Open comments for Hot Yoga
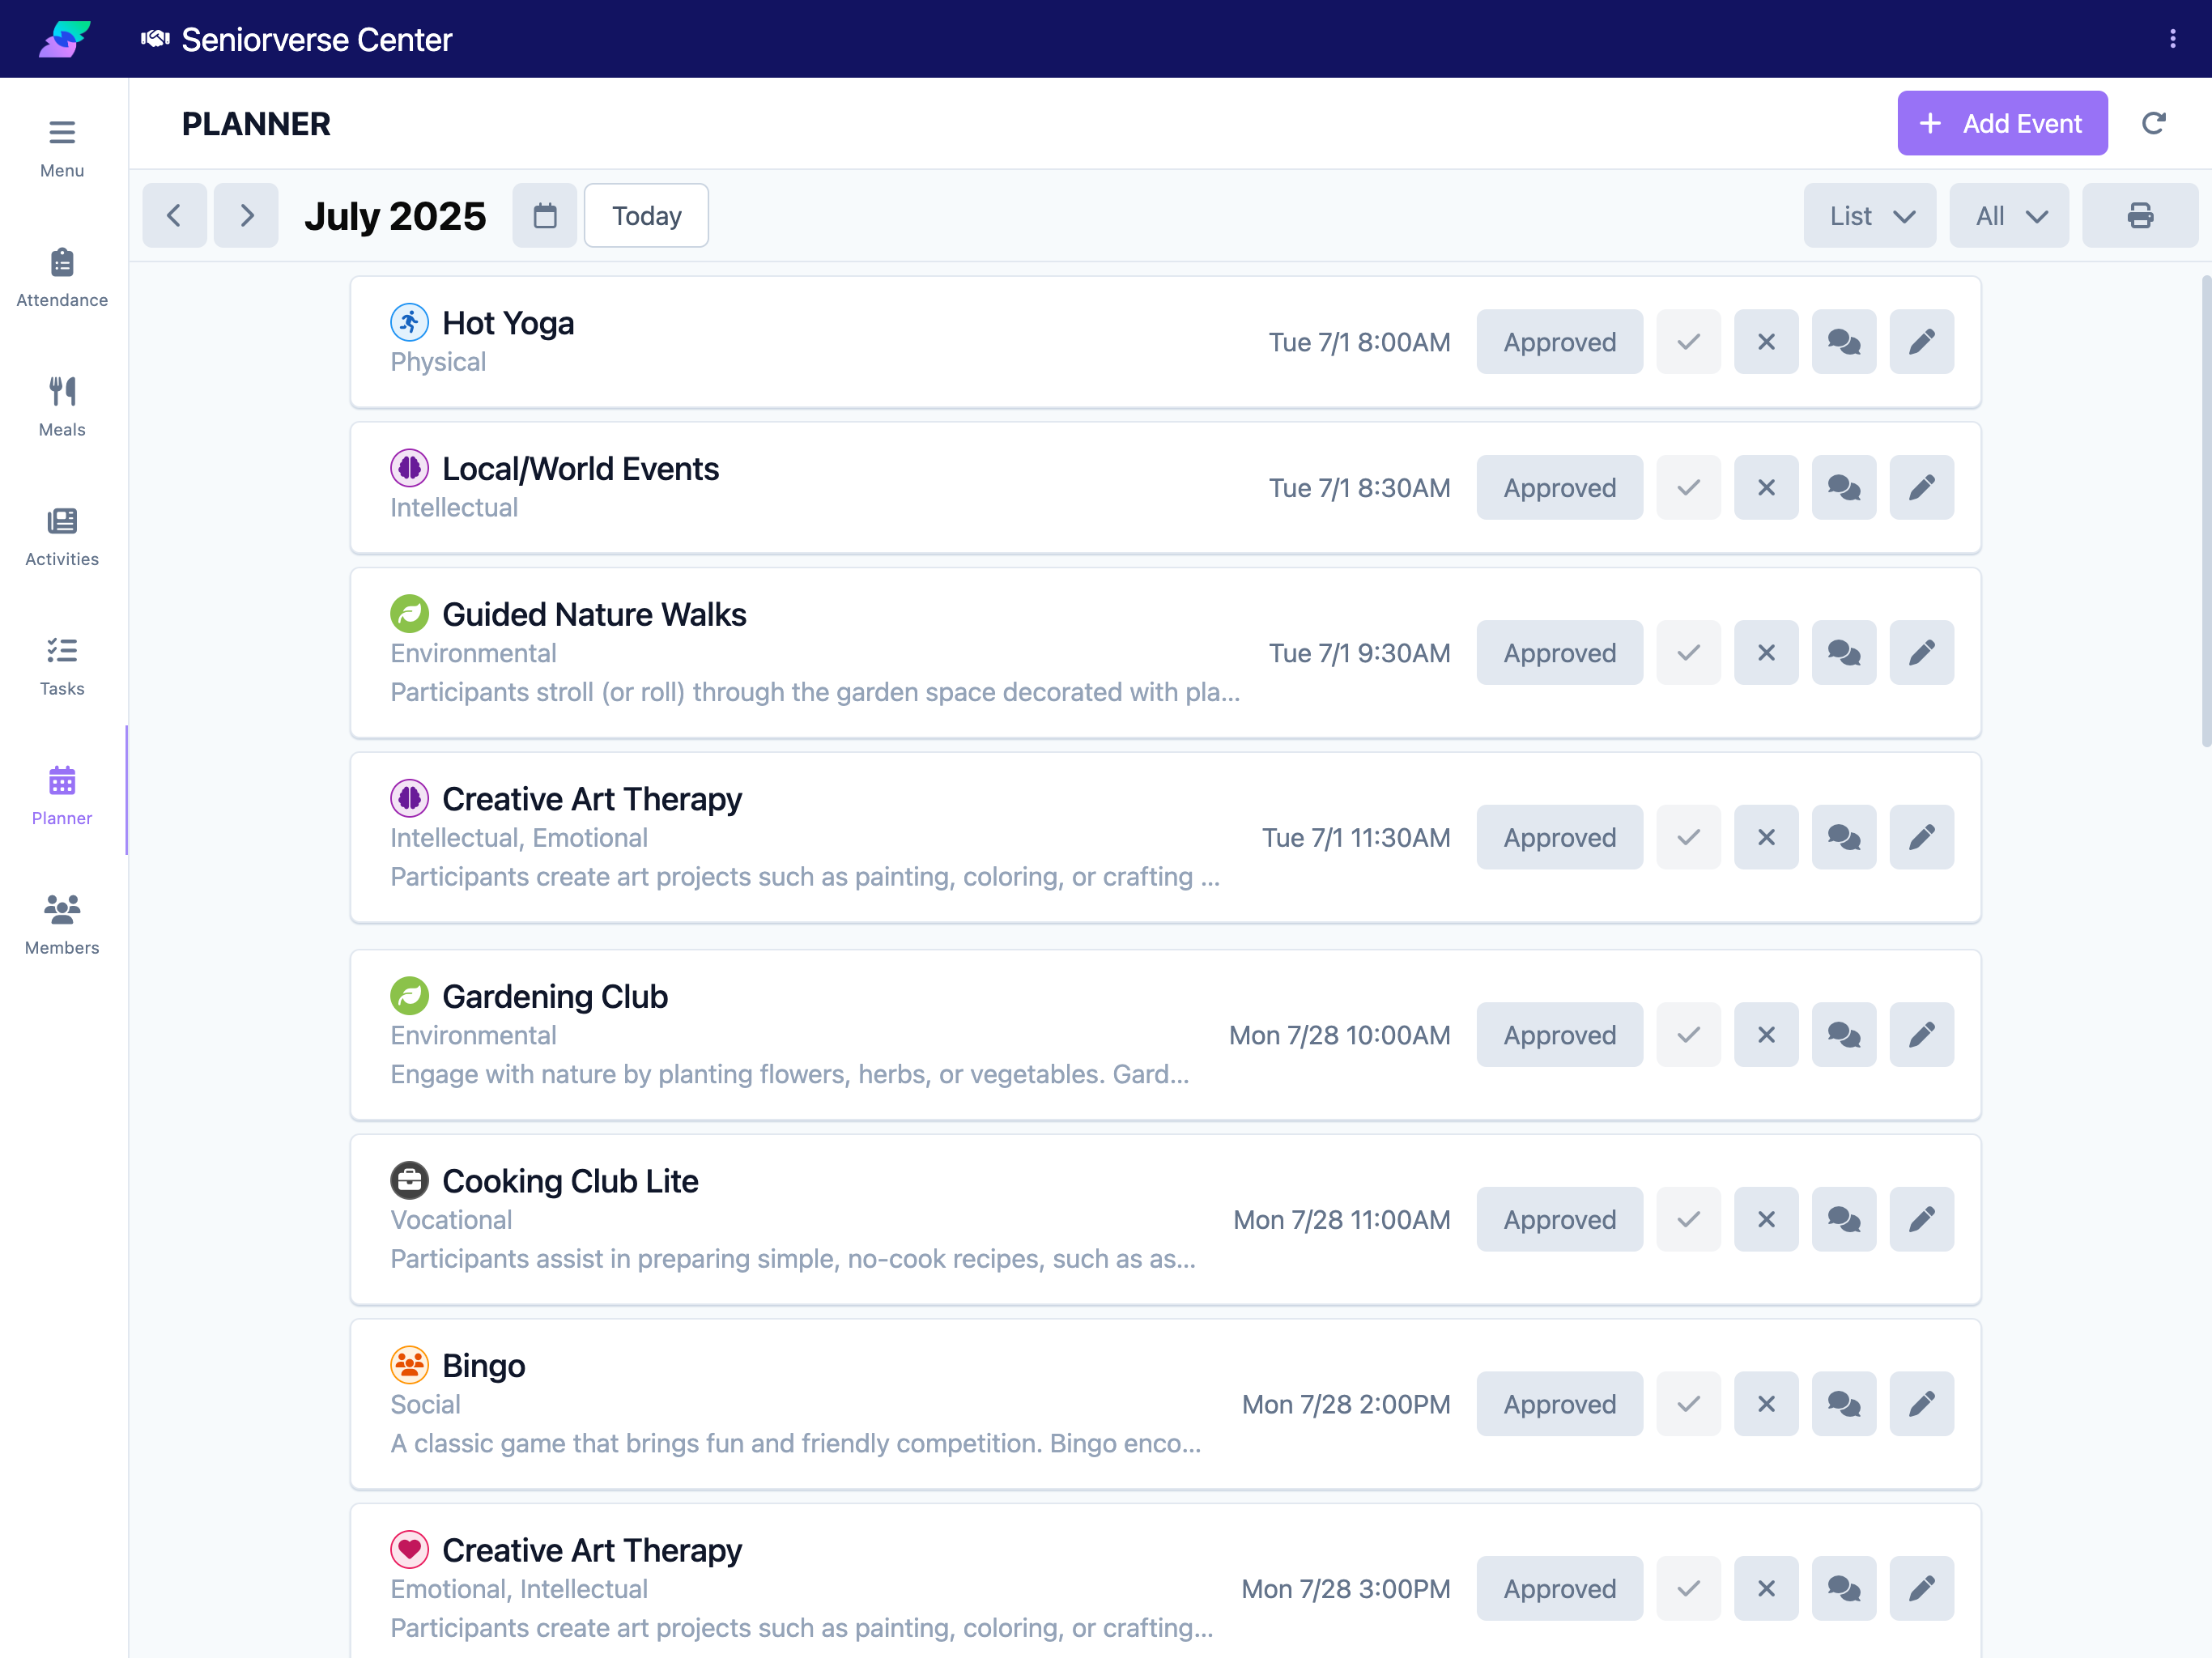The width and height of the screenshot is (2212, 1658). [x=1844, y=342]
